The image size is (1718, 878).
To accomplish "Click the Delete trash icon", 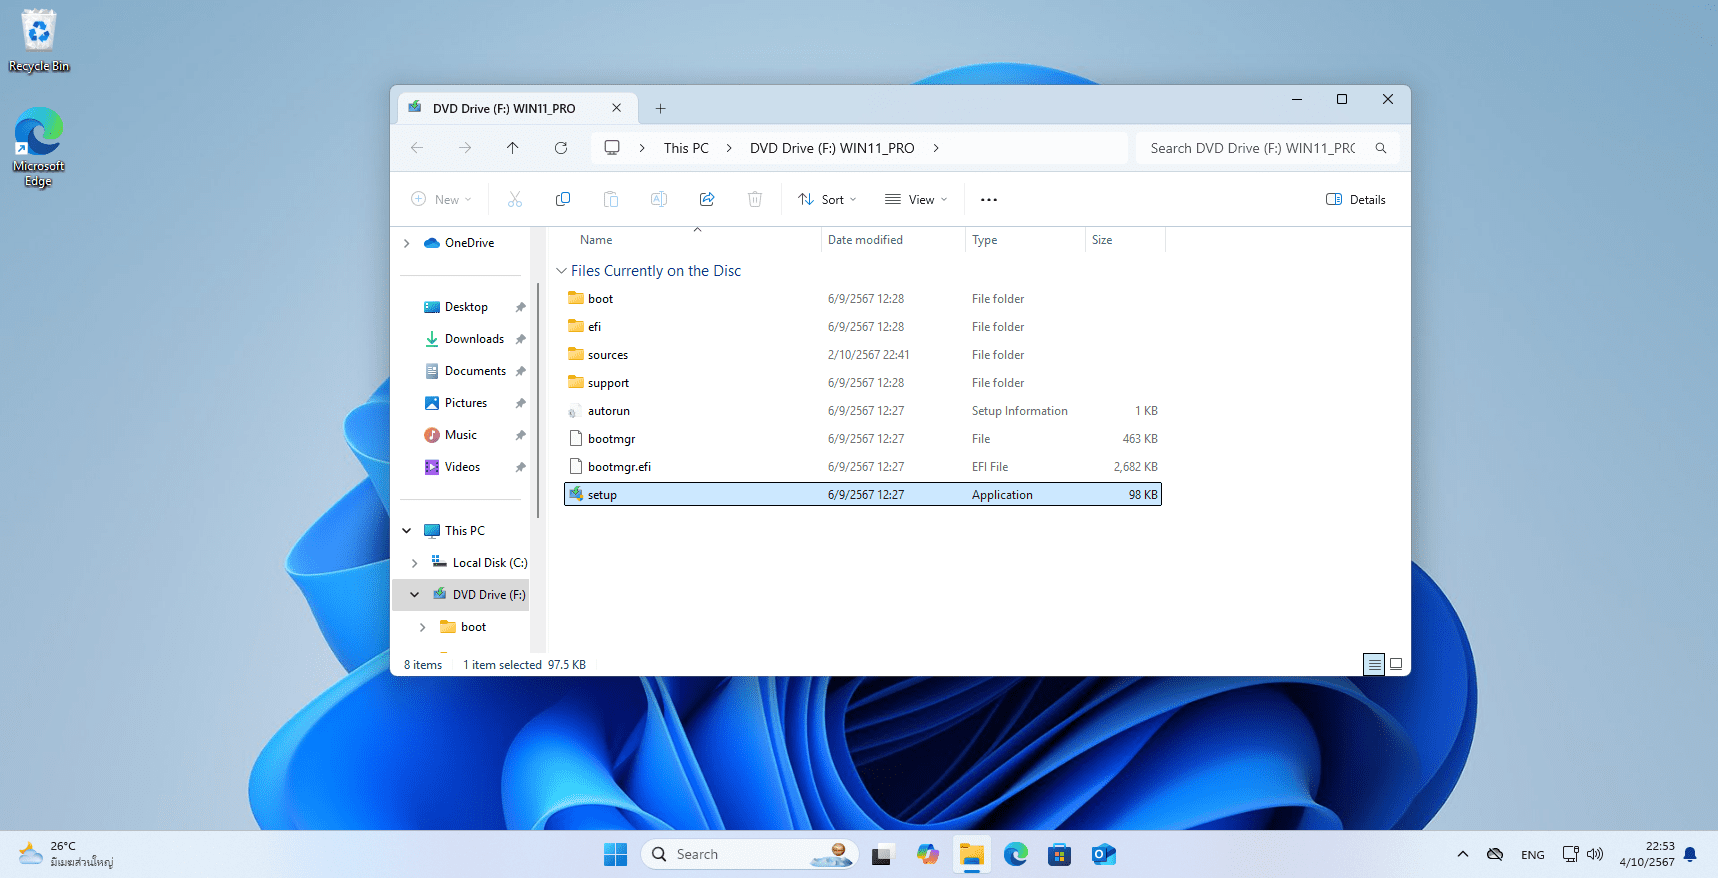I will (x=755, y=199).
